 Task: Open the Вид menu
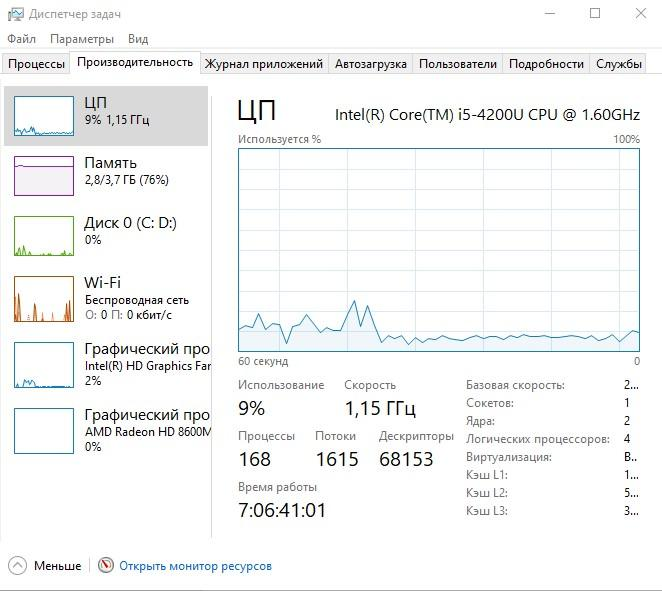tap(138, 39)
